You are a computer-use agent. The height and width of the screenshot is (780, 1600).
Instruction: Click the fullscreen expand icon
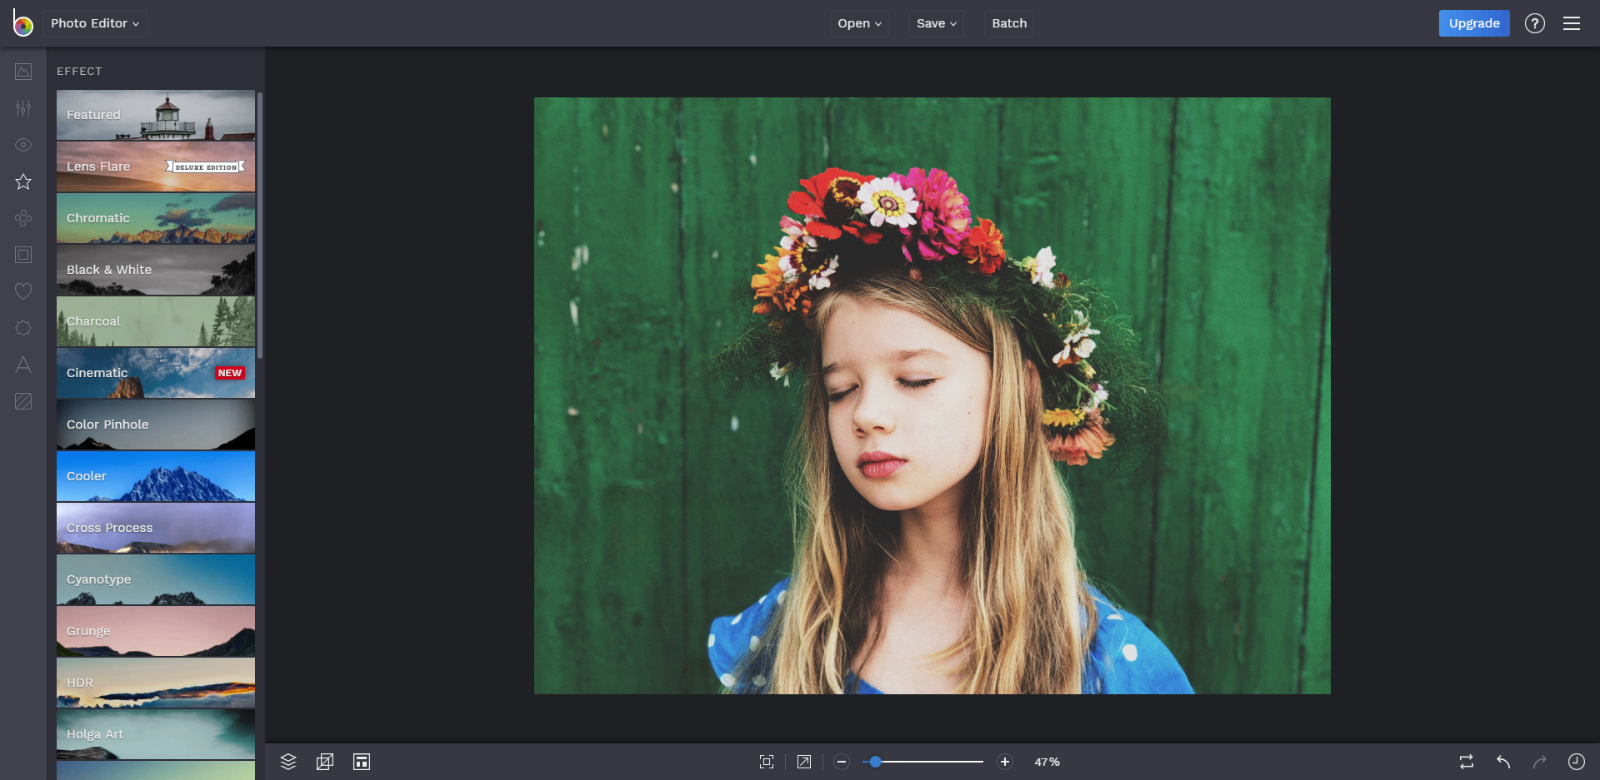[x=804, y=762]
